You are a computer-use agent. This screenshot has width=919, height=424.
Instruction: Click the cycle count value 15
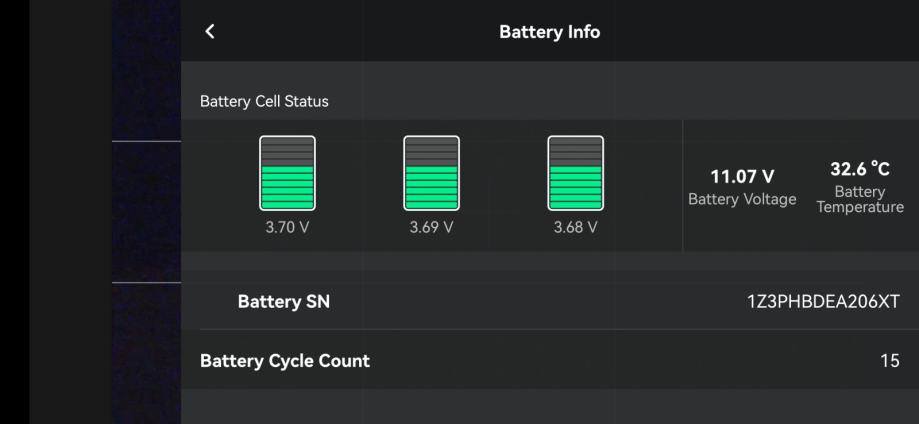[889, 361]
